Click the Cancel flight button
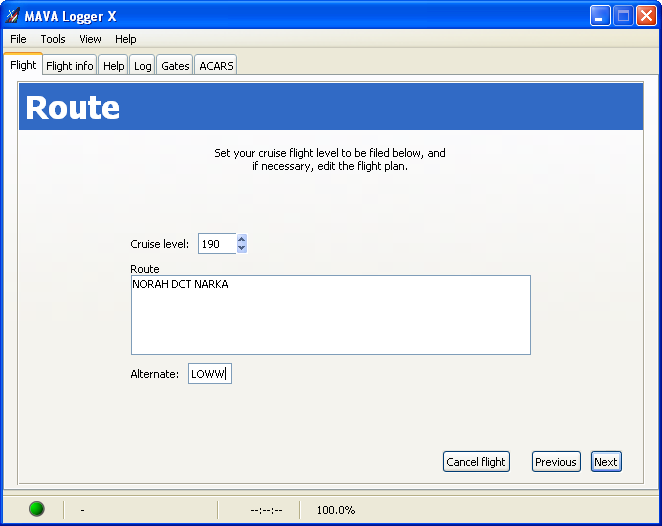Image resolution: width=662 pixels, height=526 pixels. (x=476, y=461)
